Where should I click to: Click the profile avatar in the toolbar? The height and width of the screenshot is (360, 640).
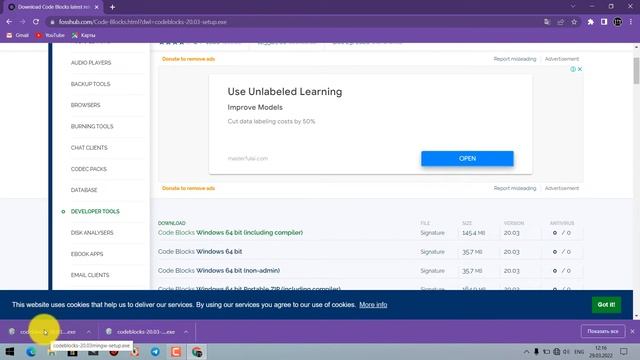618,22
